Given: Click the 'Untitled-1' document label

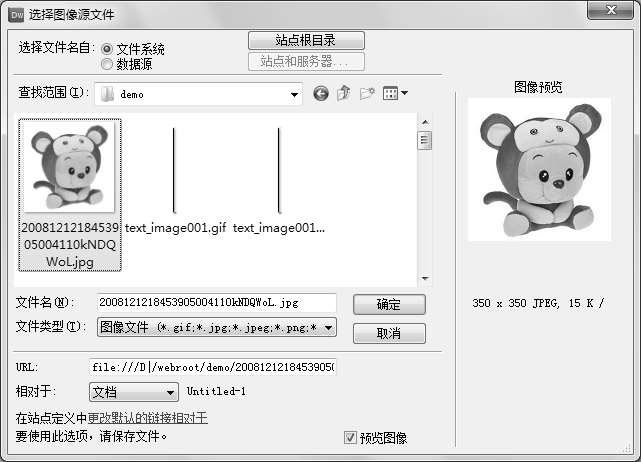Looking at the screenshot, I should point(216,391).
